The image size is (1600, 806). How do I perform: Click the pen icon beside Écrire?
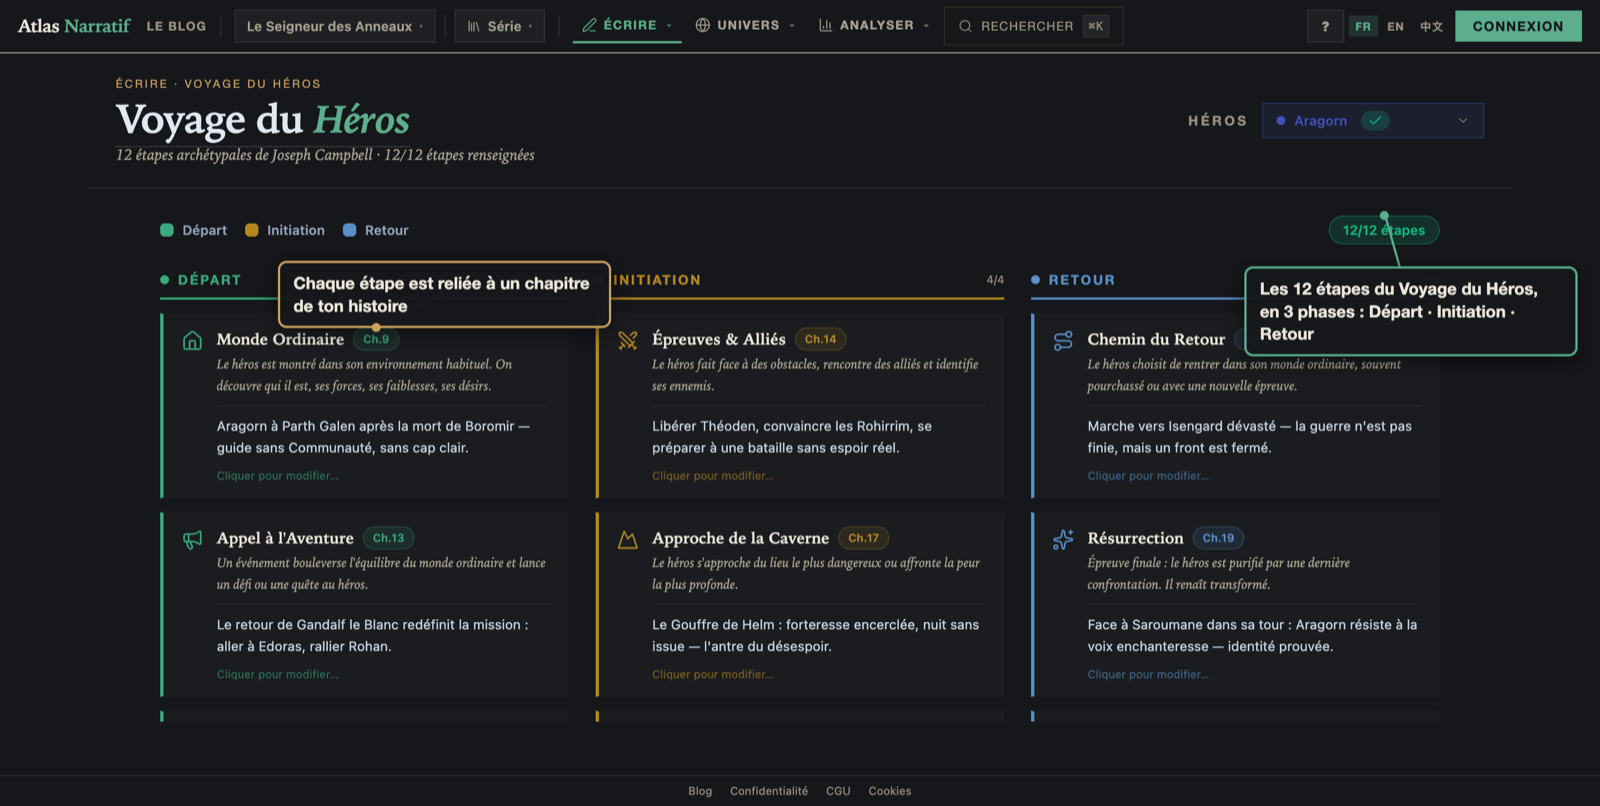pyautogui.click(x=590, y=25)
